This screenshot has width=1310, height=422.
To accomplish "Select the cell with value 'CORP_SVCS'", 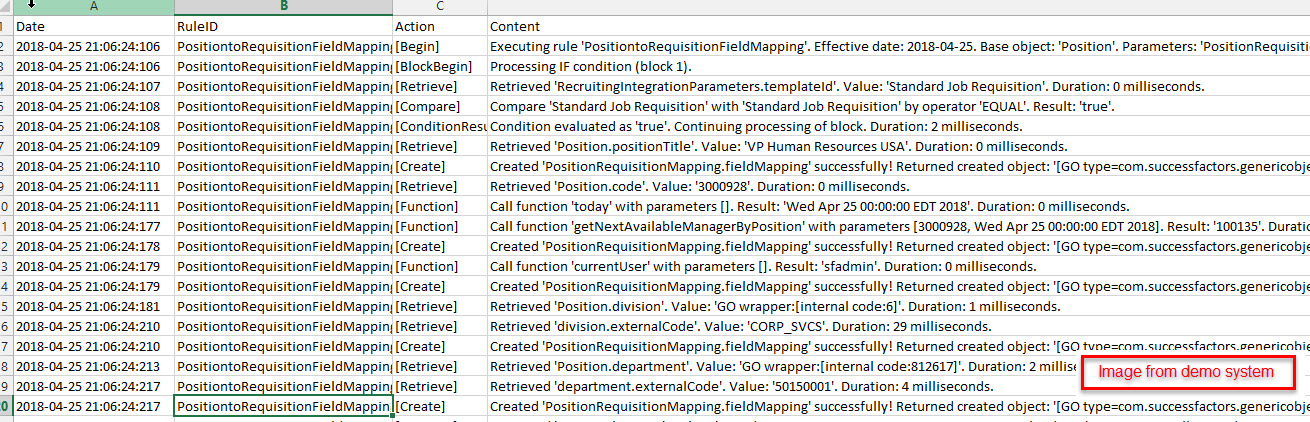I will click(x=898, y=327).
